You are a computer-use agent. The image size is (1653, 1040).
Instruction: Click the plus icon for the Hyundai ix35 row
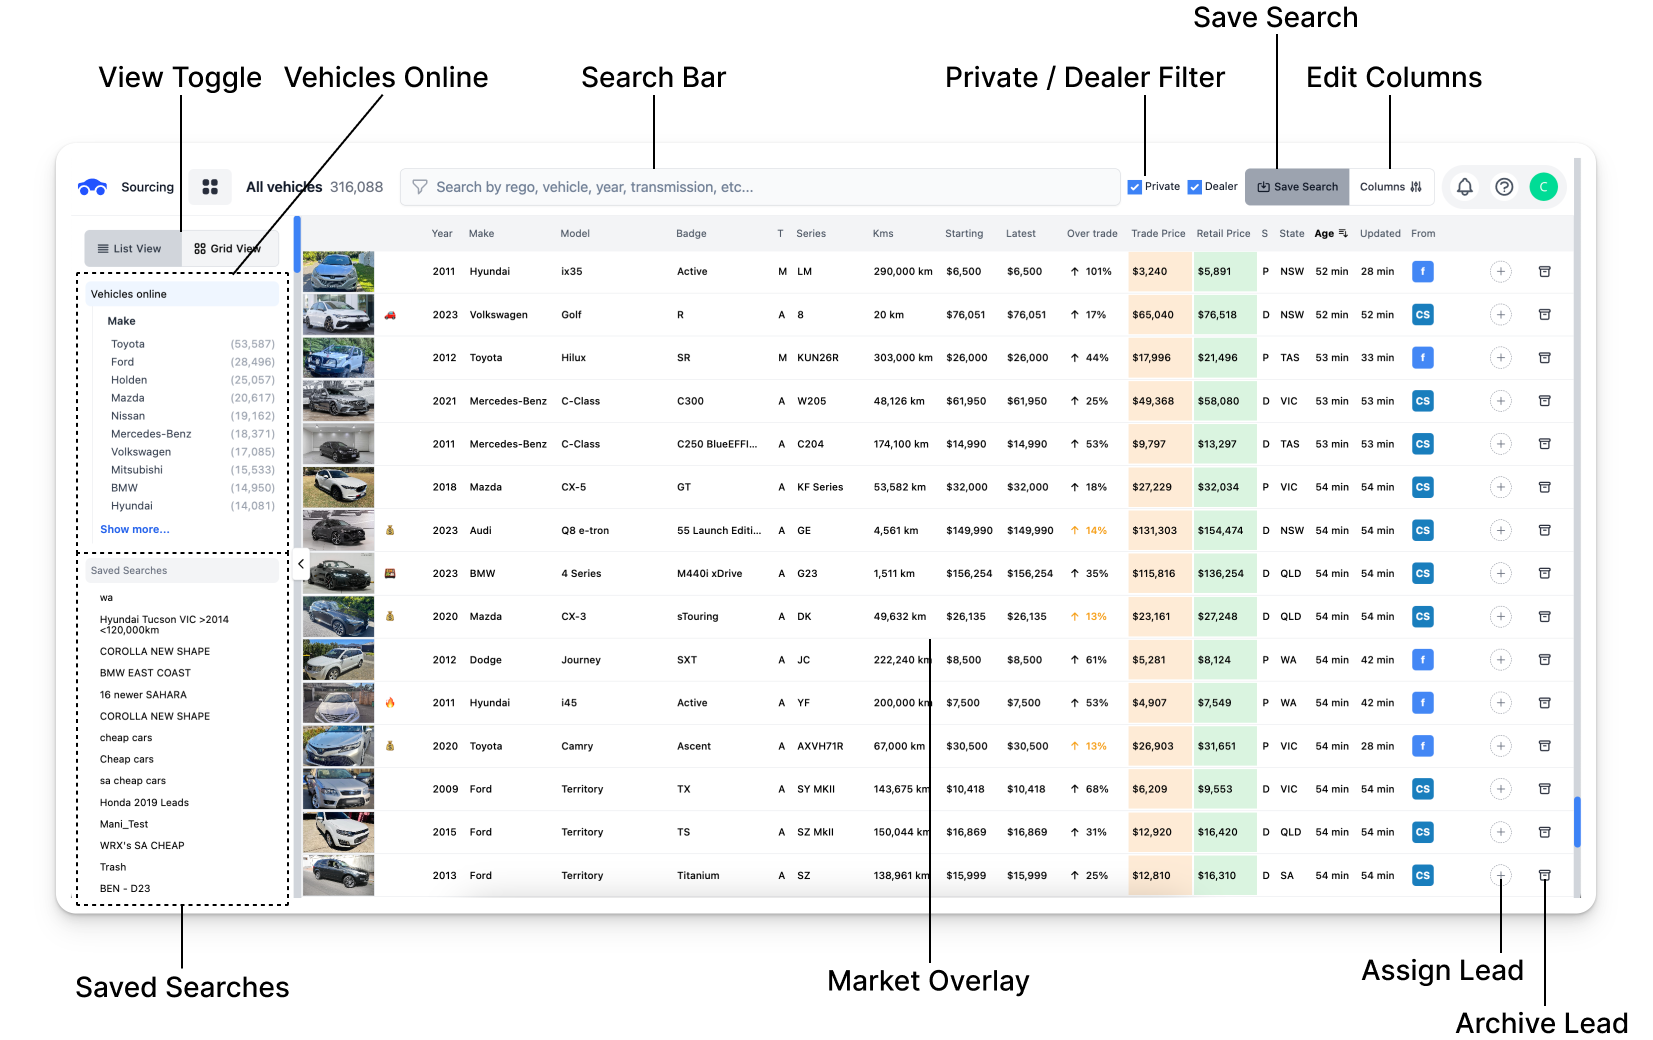coord(1500,272)
